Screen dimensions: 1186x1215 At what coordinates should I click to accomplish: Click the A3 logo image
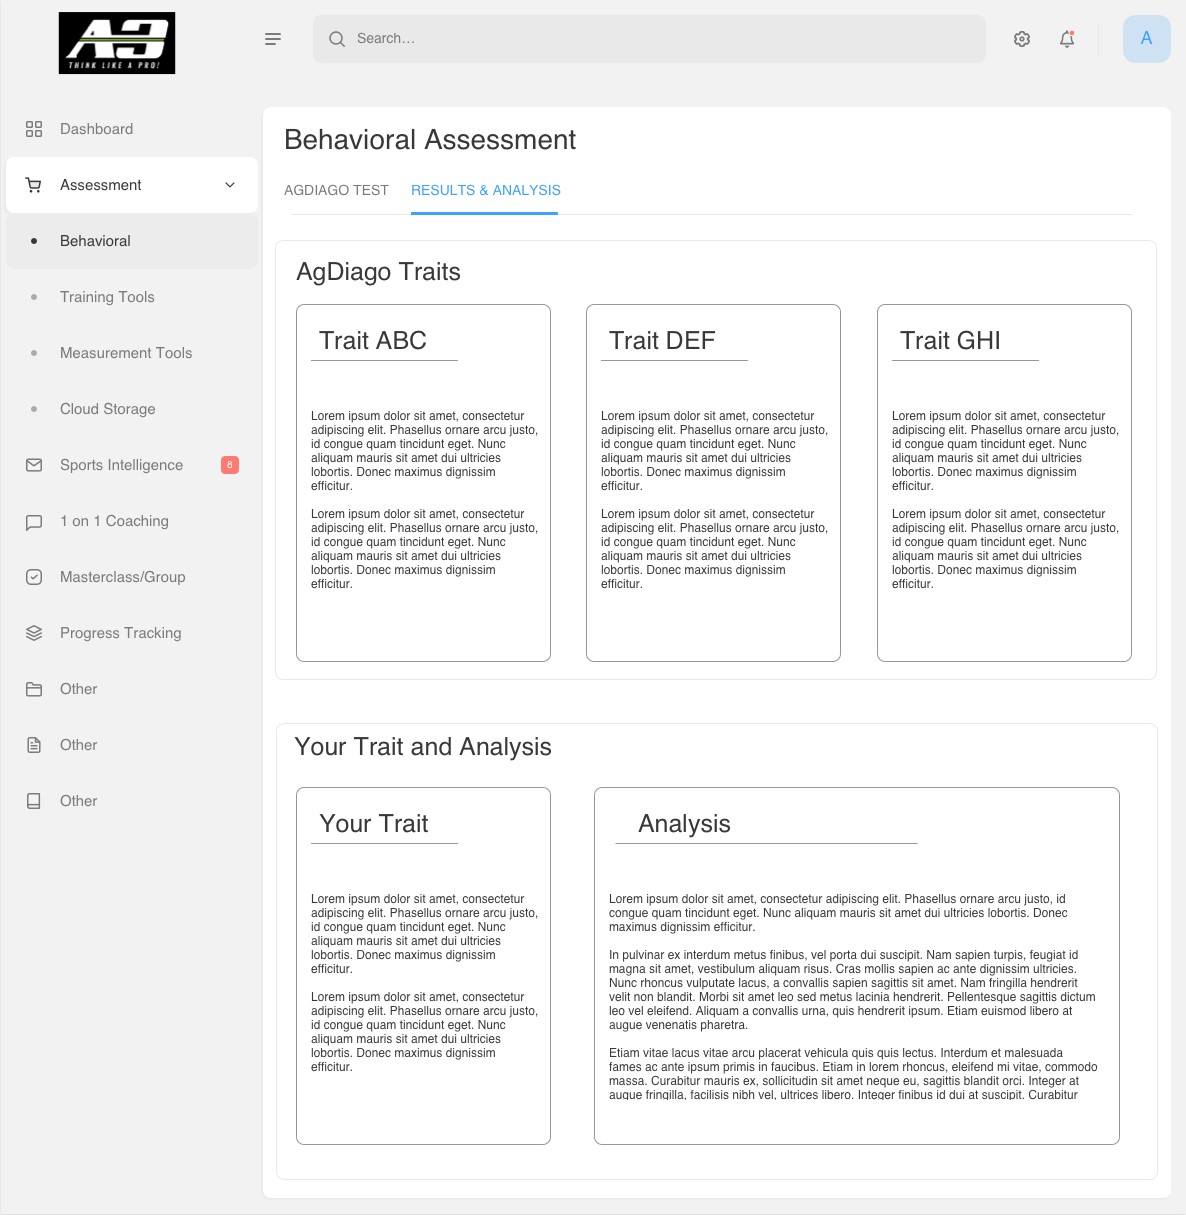117,43
